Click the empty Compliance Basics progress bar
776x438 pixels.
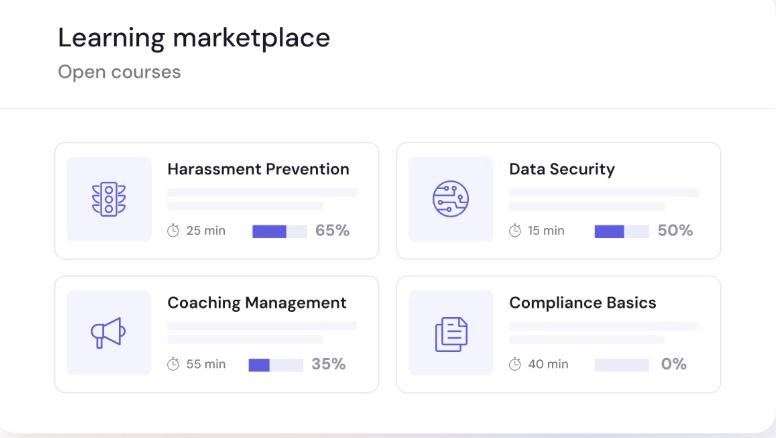click(621, 364)
